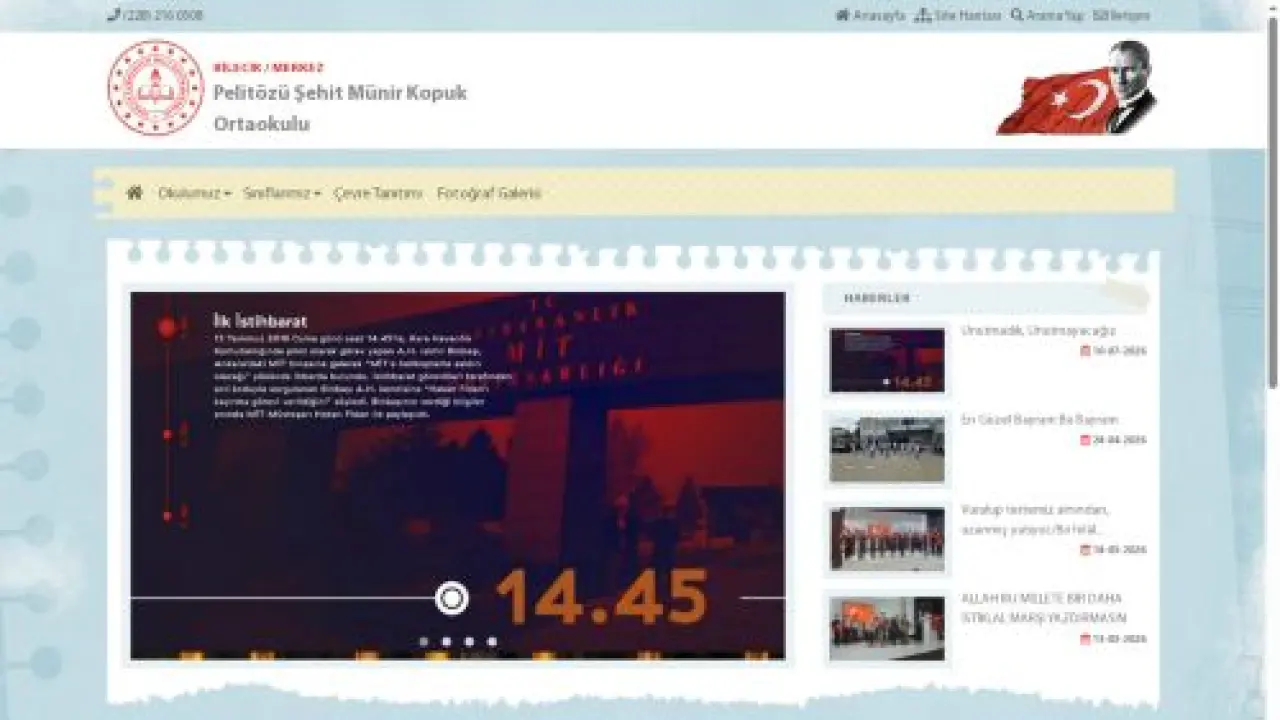The image size is (1280, 720).
Task: Expand the Okulumuz dropdown menu
Action: [195, 193]
